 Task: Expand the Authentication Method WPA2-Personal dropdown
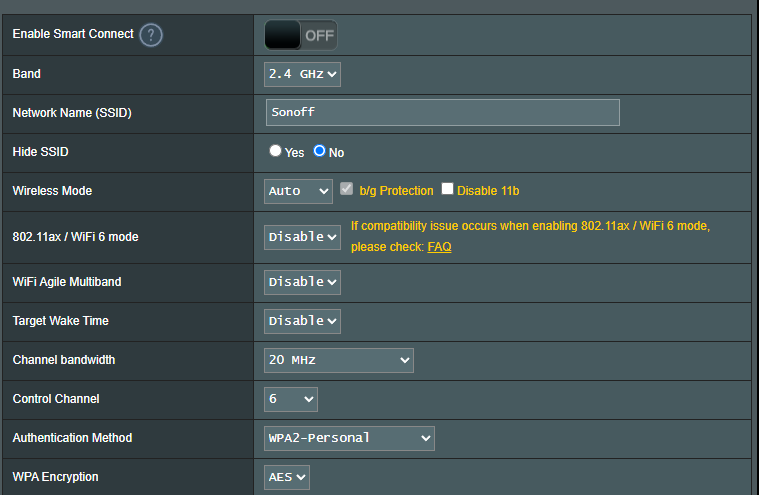(x=349, y=438)
